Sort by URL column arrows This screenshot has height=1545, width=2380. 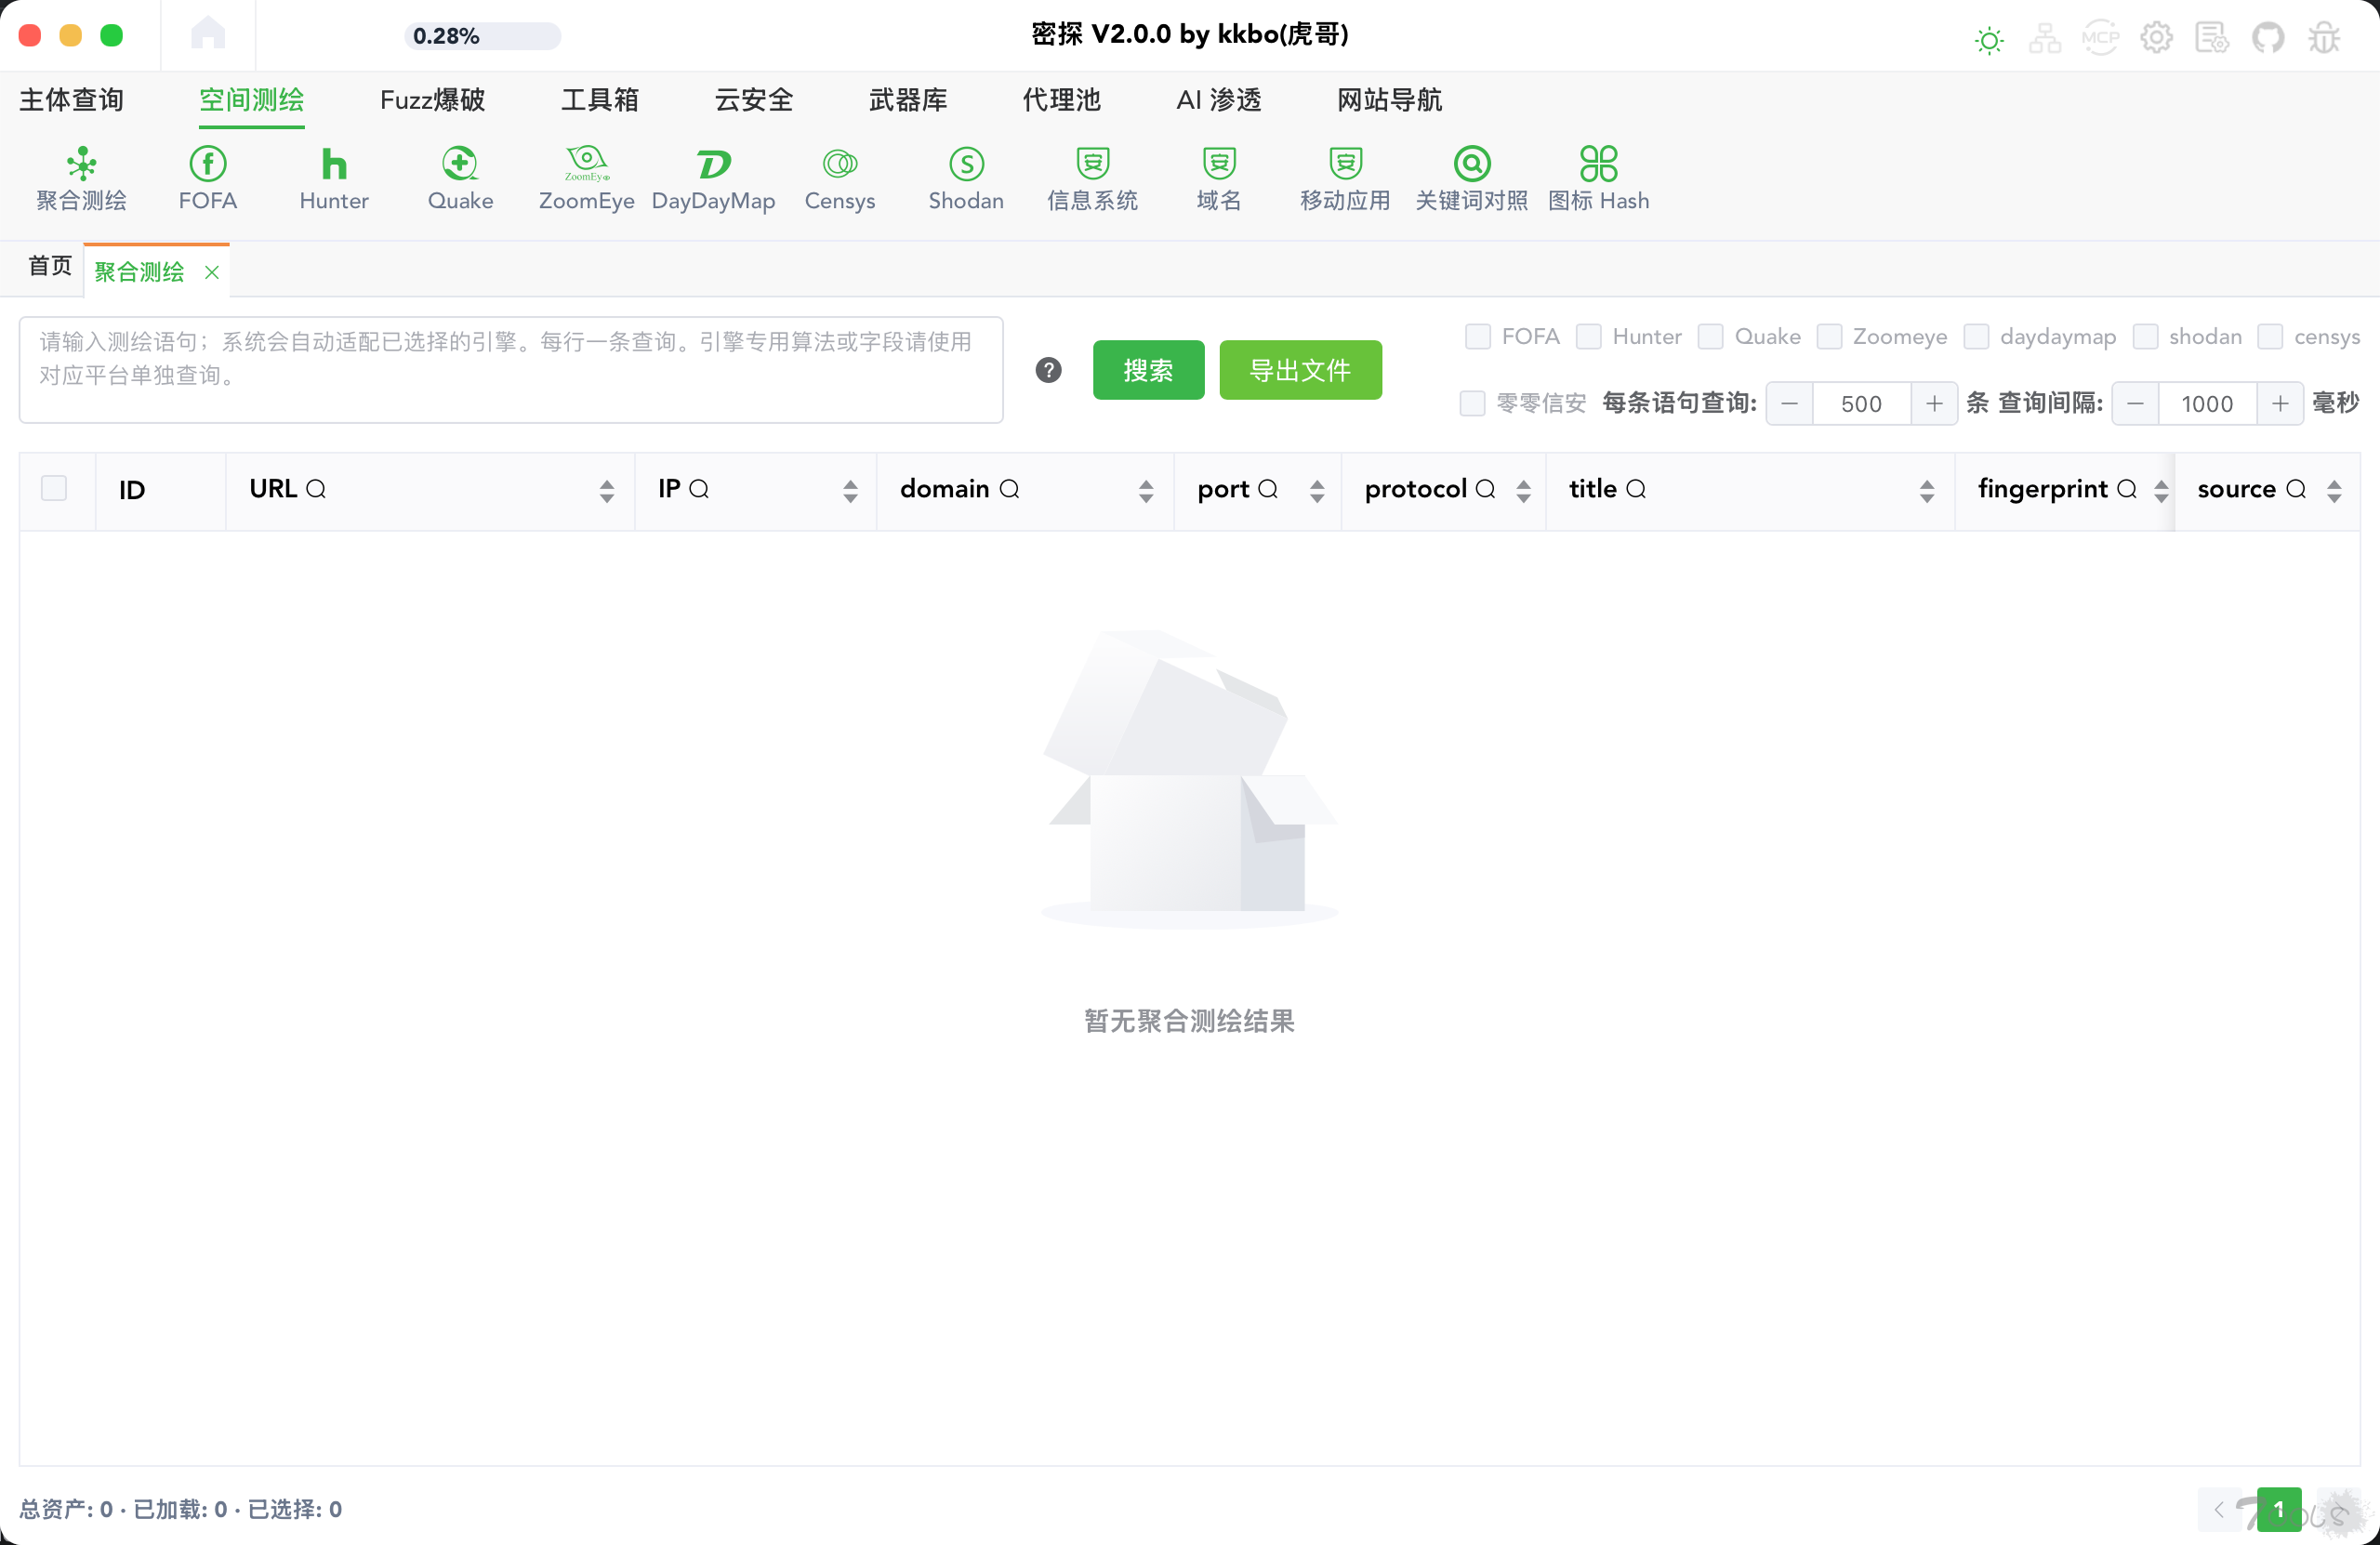[x=607, y=490]
